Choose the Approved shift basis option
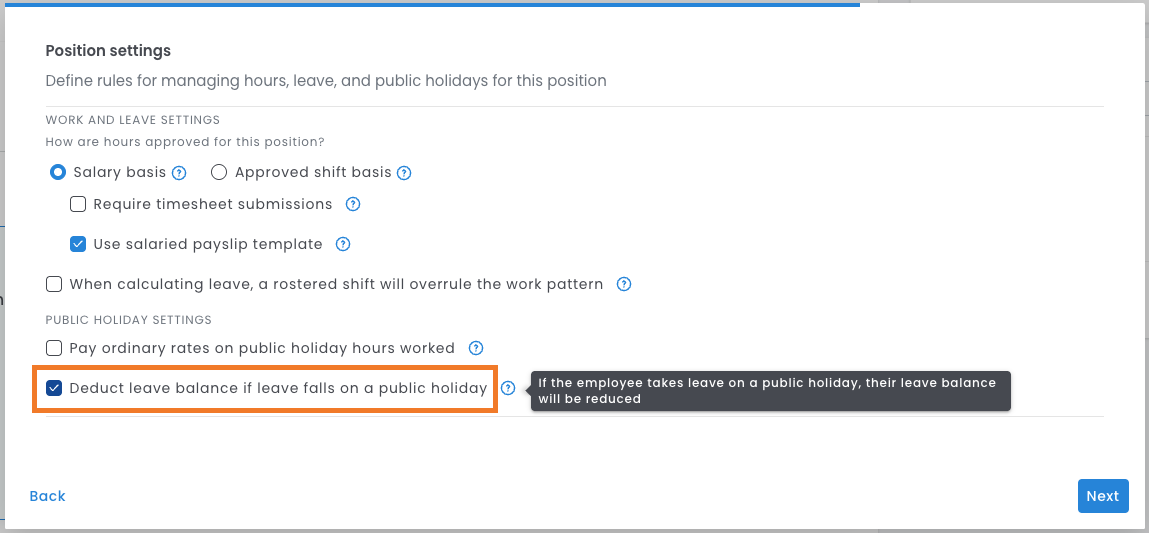 click(x=220, y=172)
